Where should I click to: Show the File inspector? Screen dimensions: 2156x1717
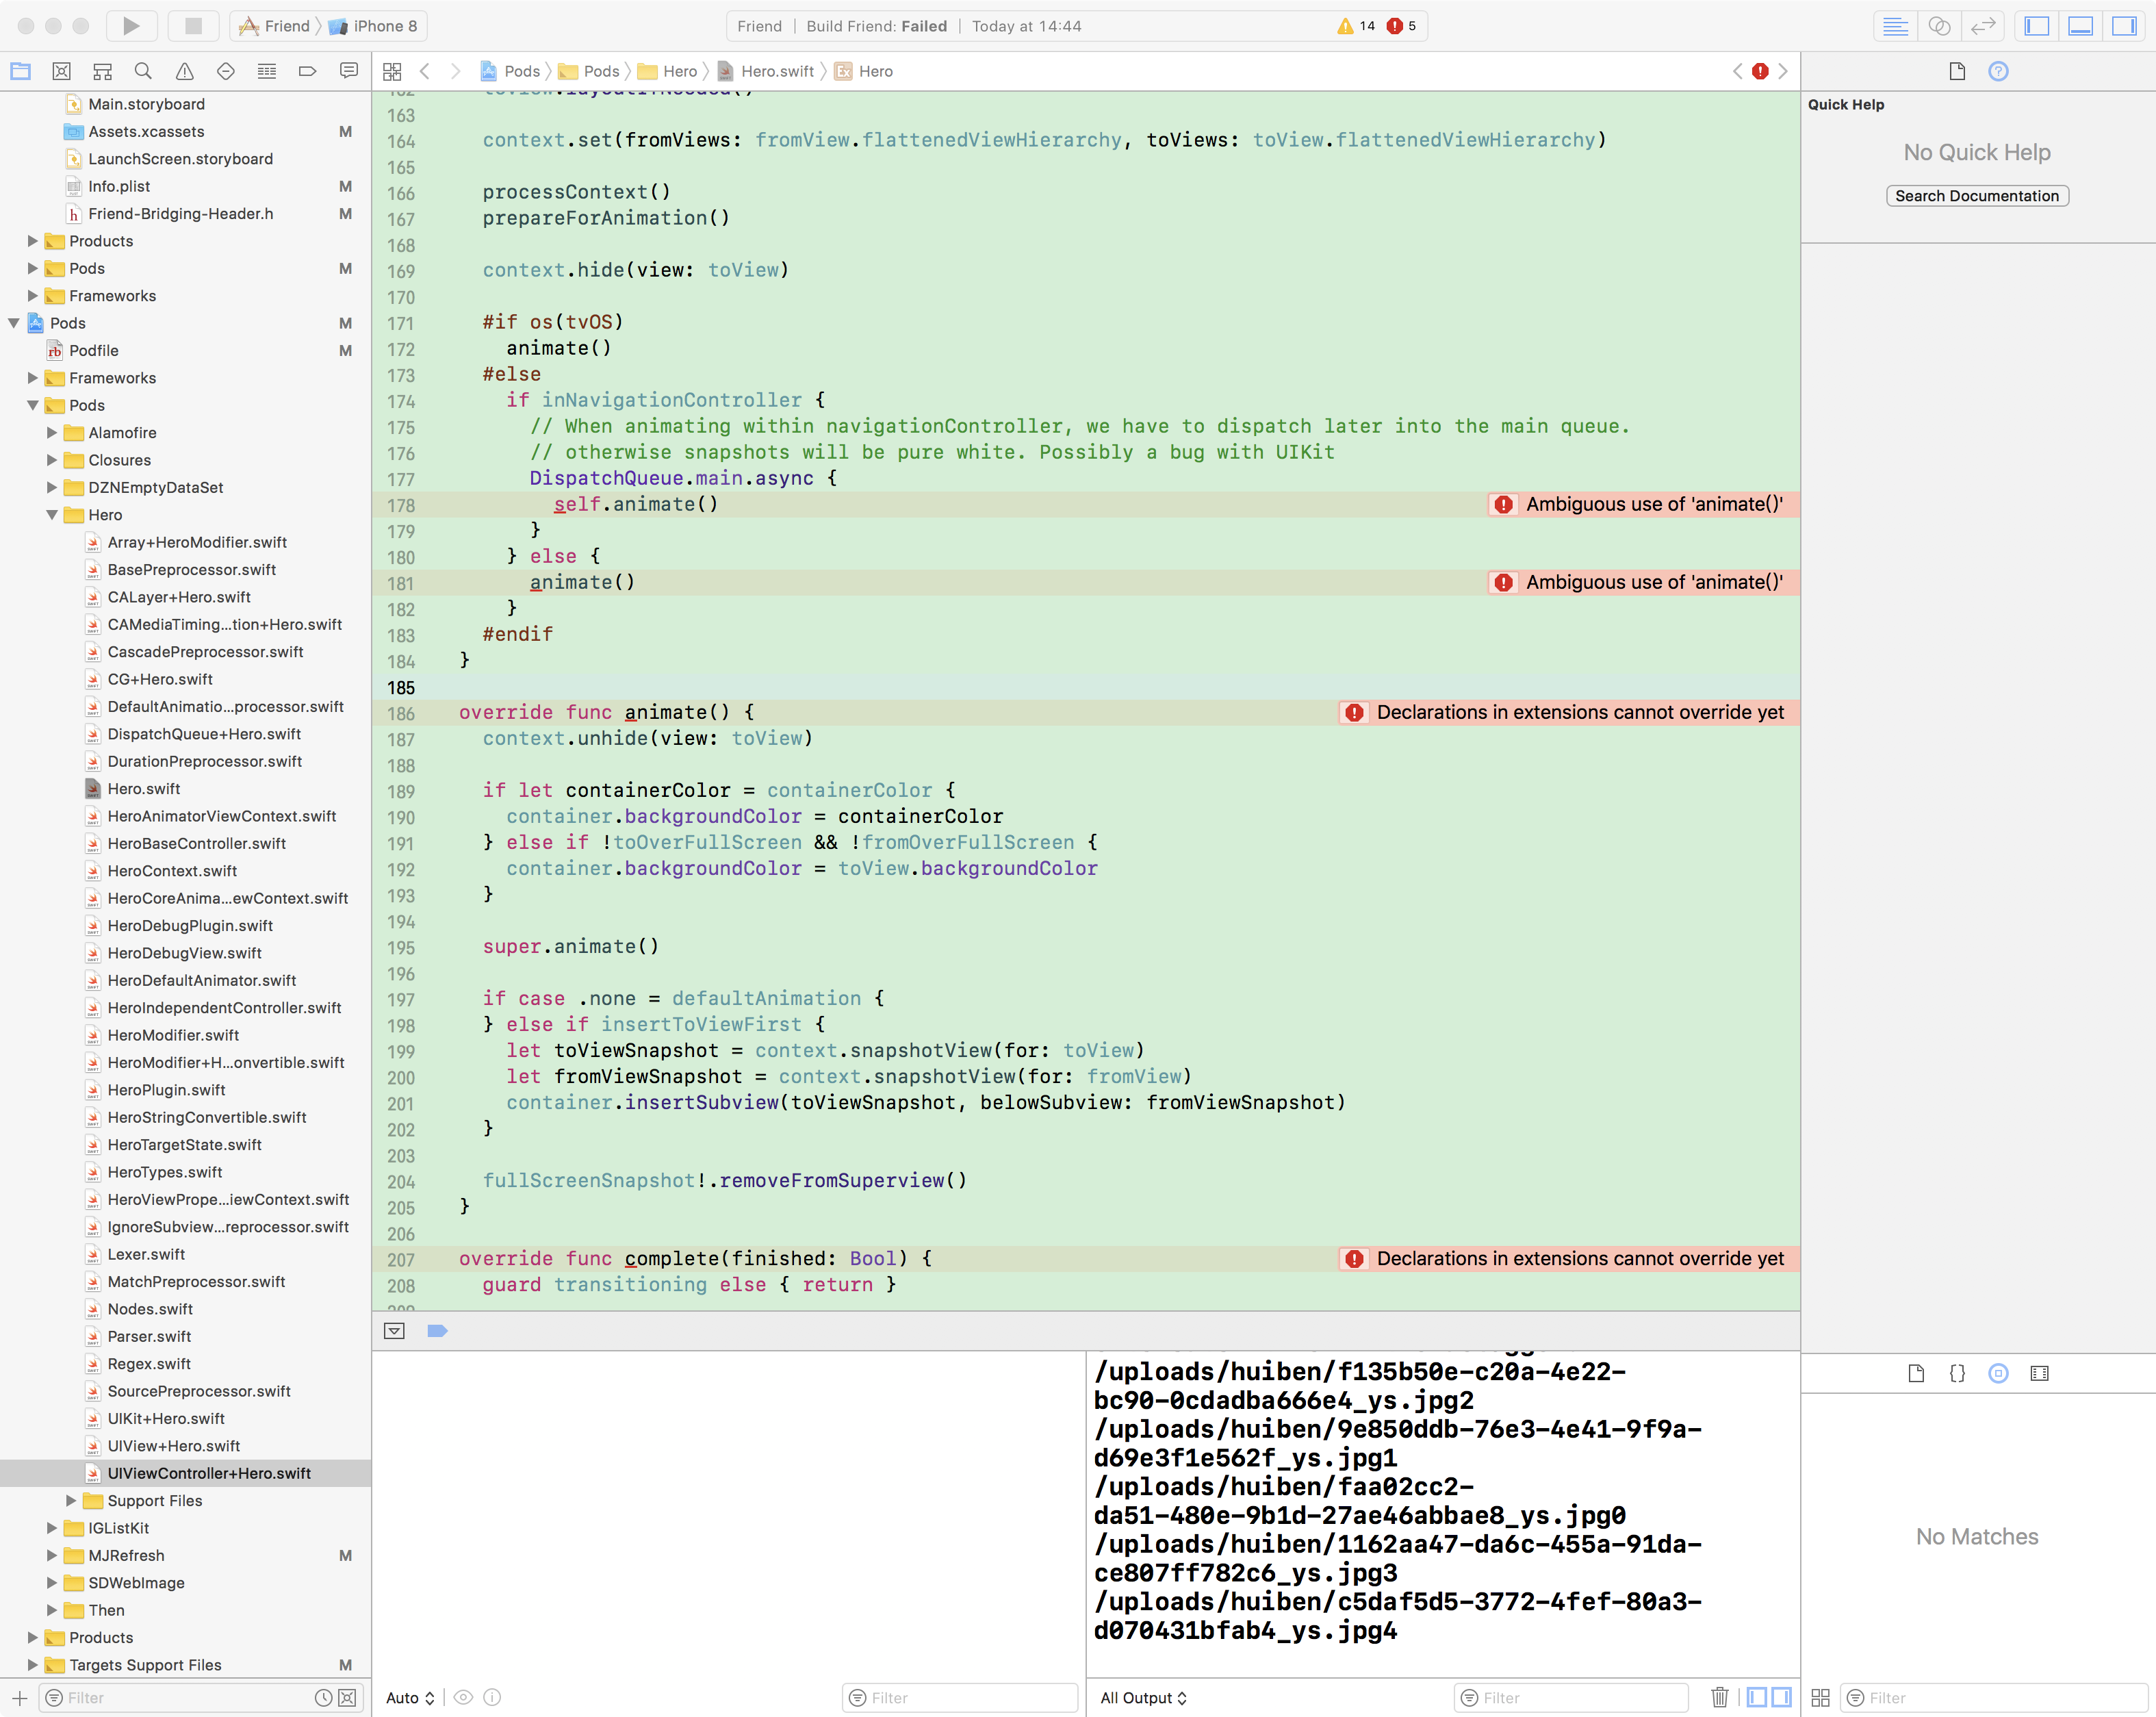(x=1957, y=71)
